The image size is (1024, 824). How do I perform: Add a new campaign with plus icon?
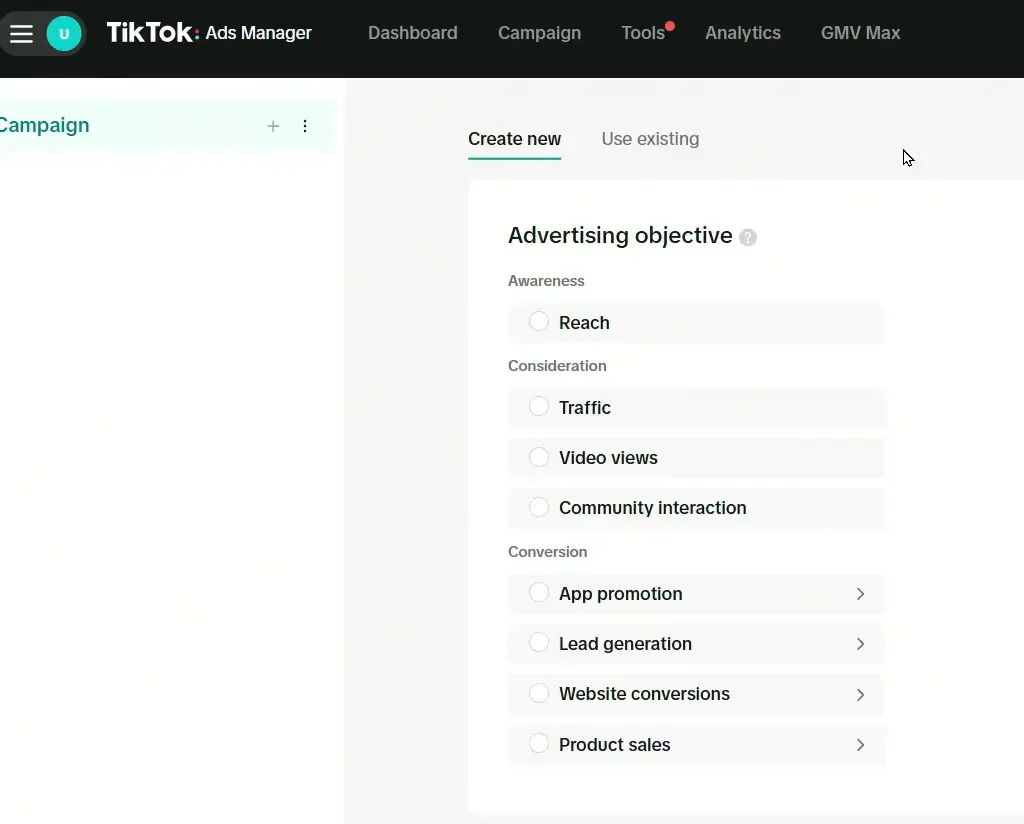tap(273, 126)
